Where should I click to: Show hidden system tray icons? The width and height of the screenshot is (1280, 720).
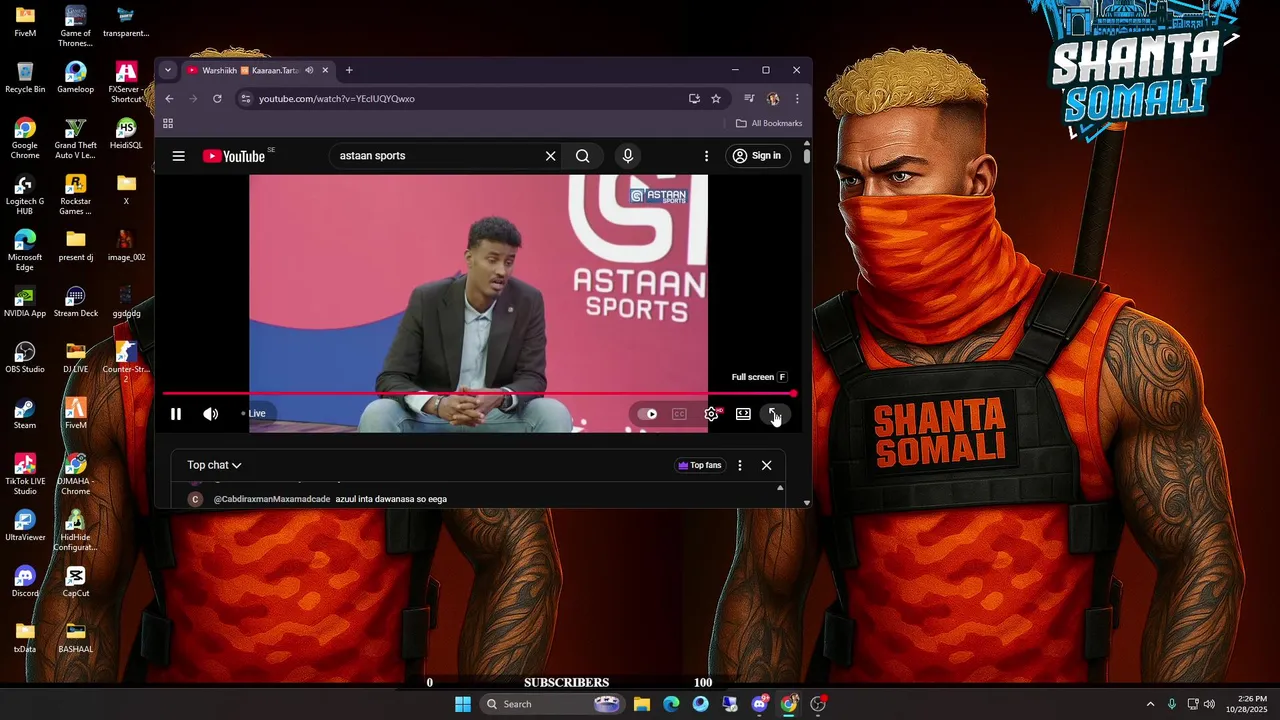[x=1150, y=704]
